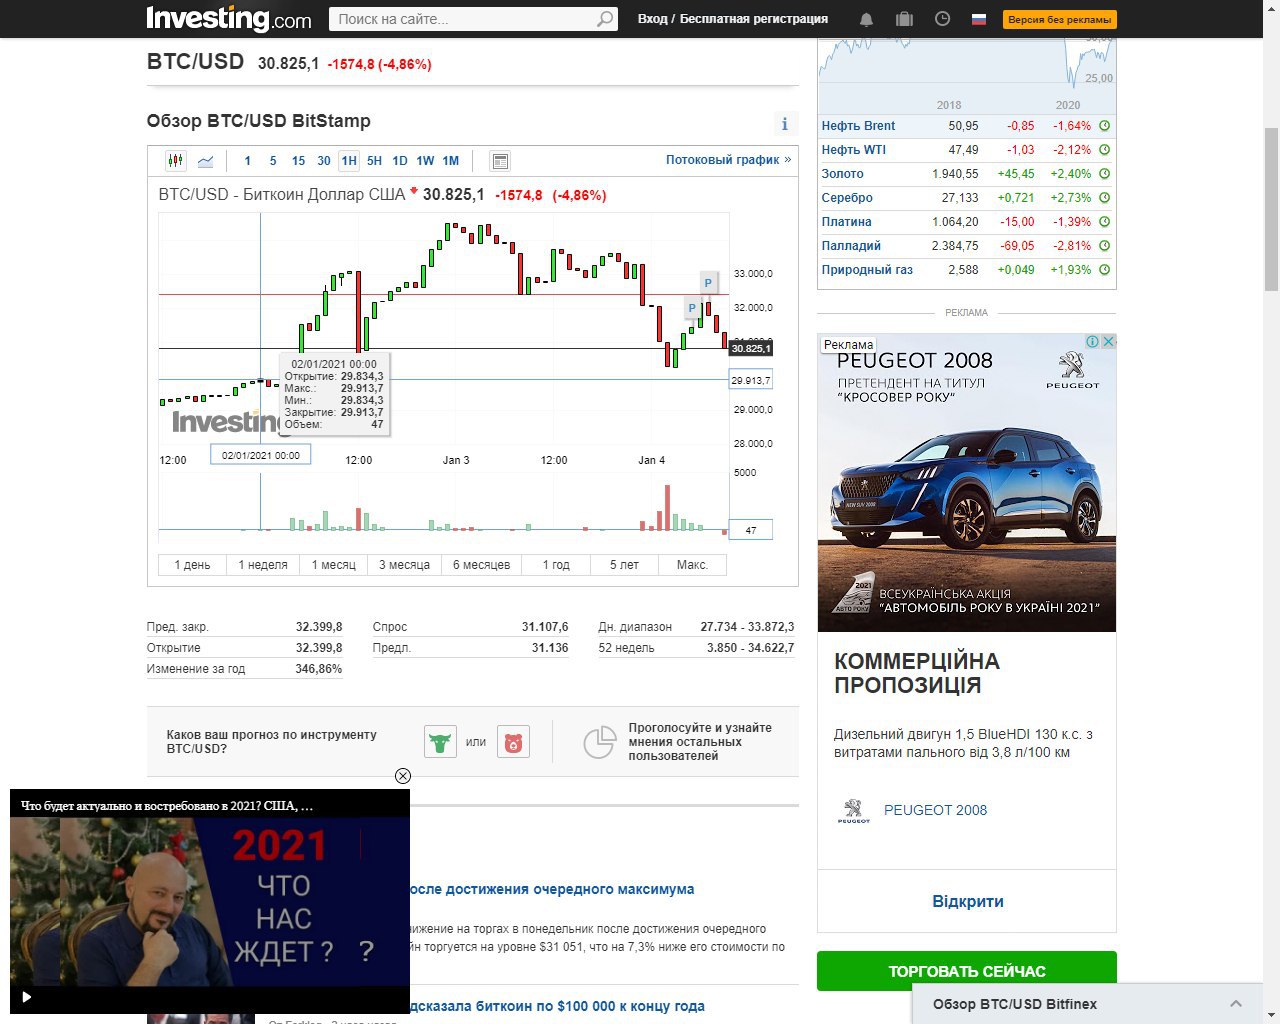The height and width of the screenshot is (1024, 1280).
Task: Switch to area line chart type
Action: tap(205, 160)
